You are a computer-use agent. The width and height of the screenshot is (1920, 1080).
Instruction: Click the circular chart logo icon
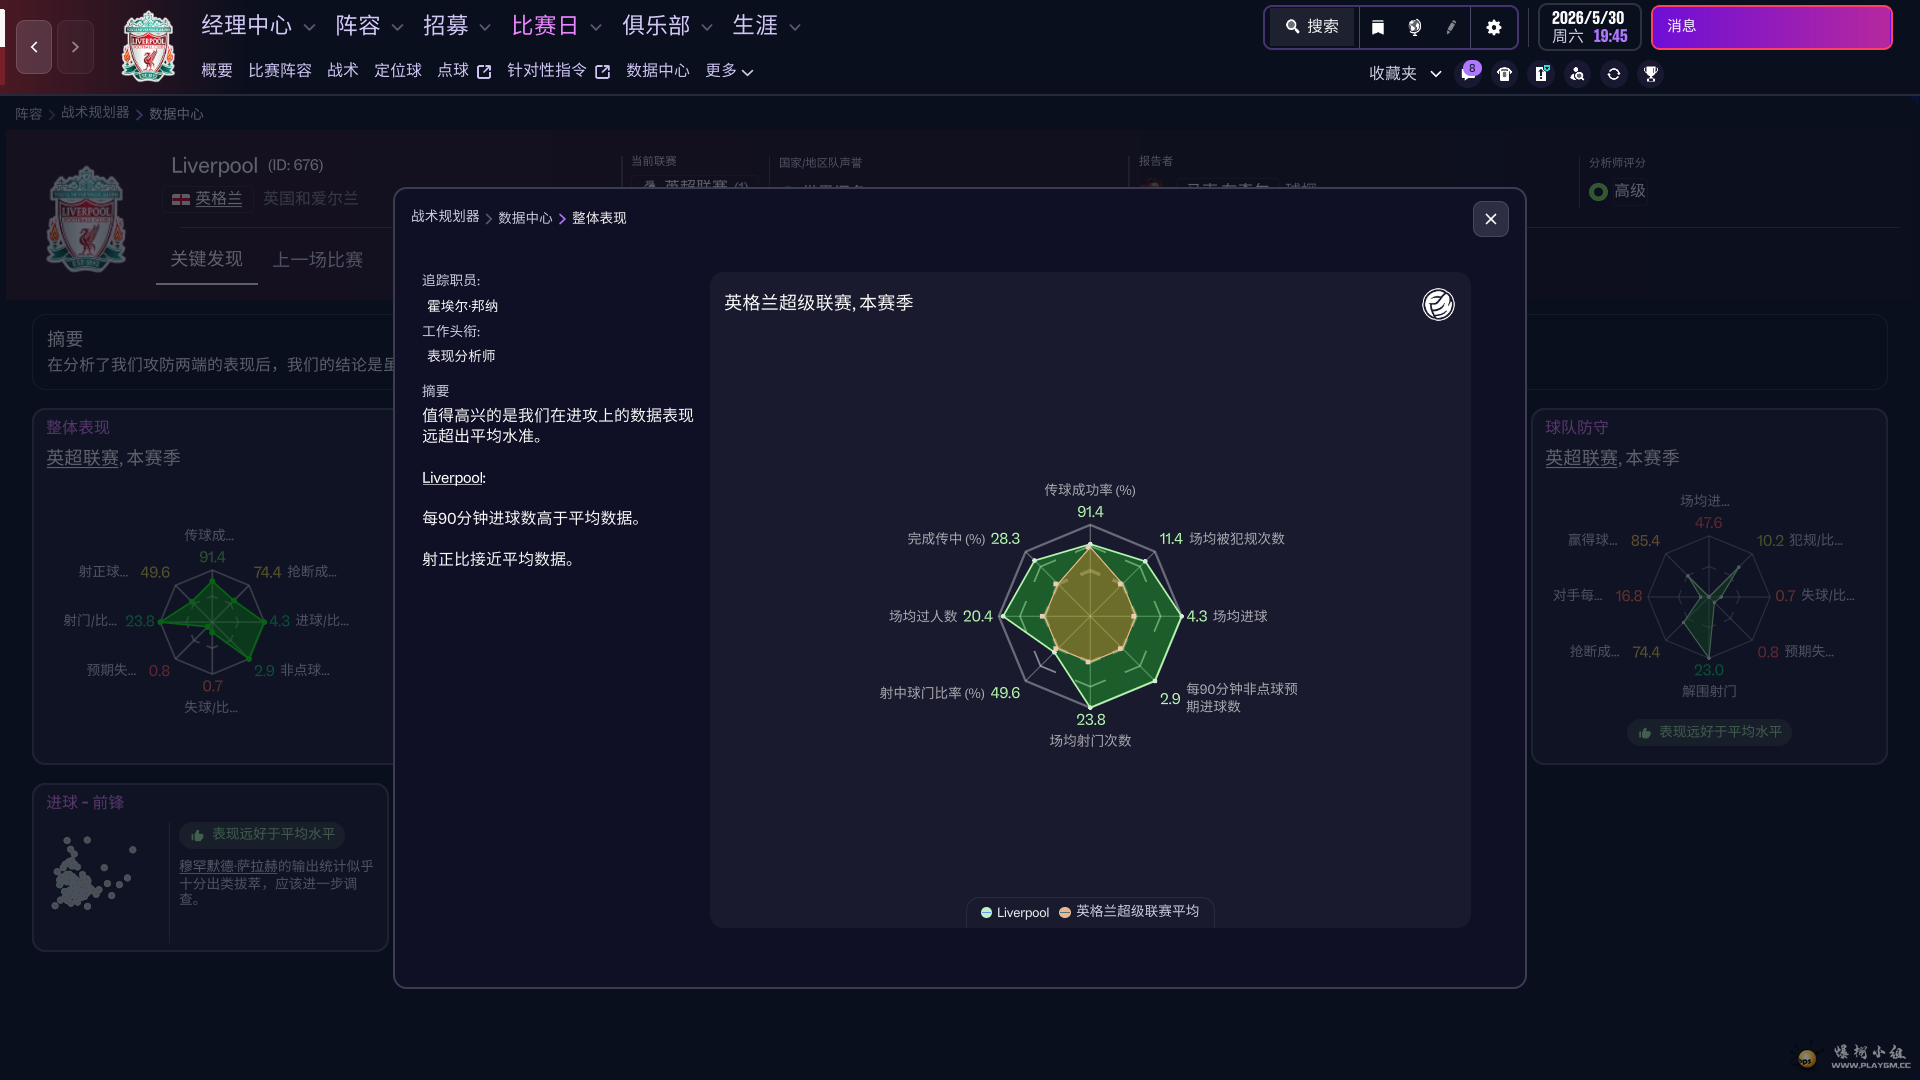pos(1438,304)
